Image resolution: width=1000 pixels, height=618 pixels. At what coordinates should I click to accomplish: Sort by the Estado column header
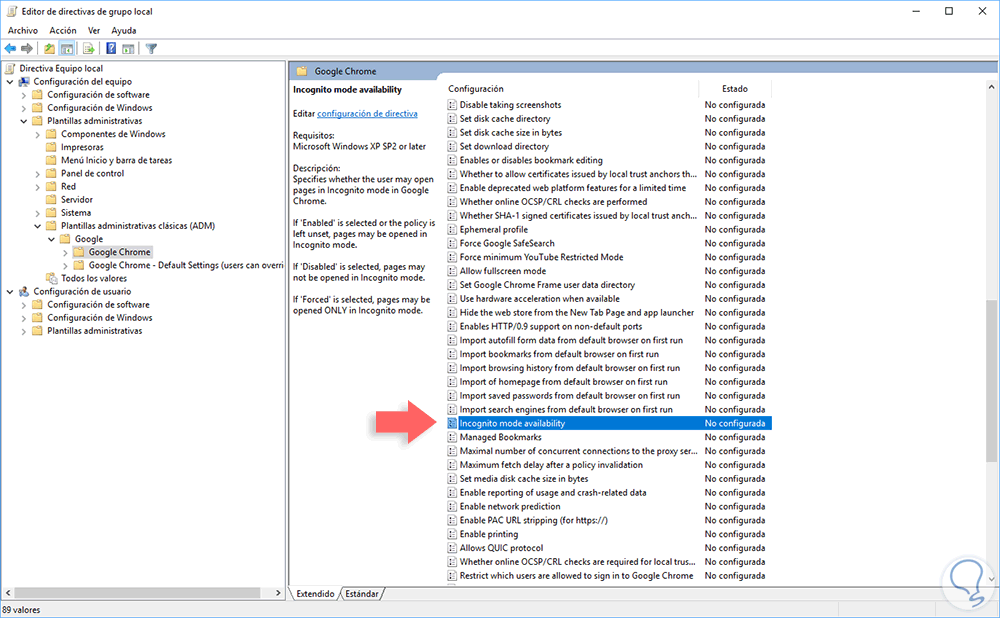tap(735, 89)
